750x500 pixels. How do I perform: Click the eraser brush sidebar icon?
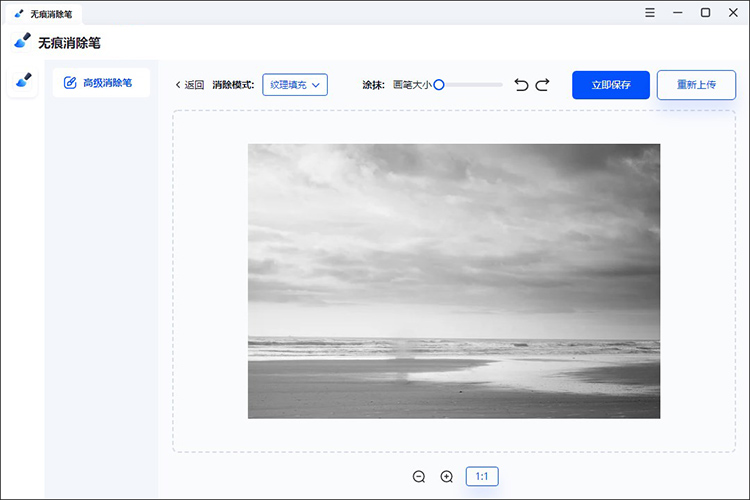tap(23, 81)
